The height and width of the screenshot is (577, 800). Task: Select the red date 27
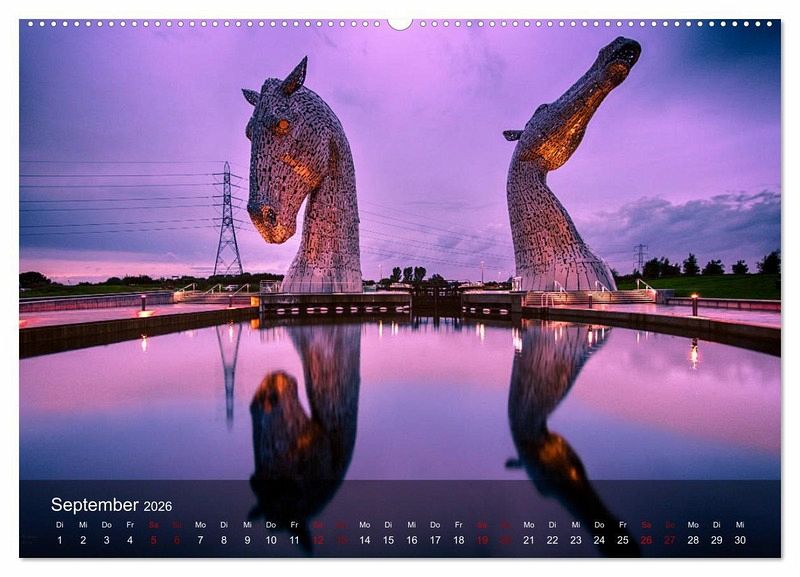[670, 540]
